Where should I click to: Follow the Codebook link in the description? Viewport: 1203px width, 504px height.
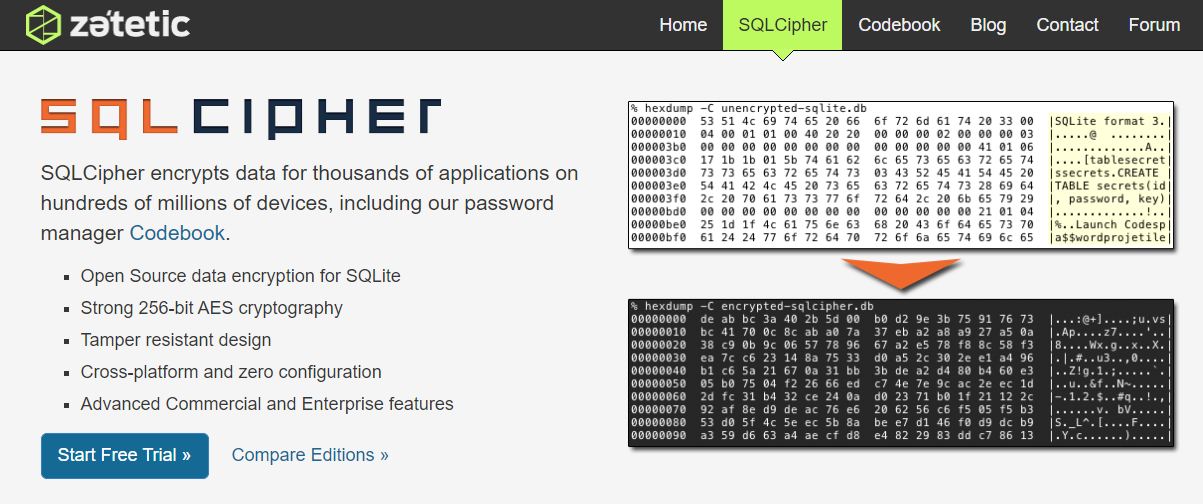(177, 233)
